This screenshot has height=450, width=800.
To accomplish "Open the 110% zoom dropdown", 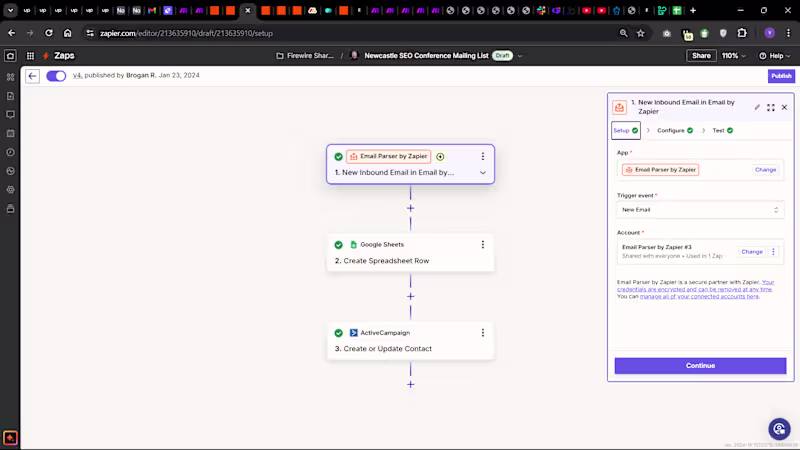I will [x=733, y=56].
